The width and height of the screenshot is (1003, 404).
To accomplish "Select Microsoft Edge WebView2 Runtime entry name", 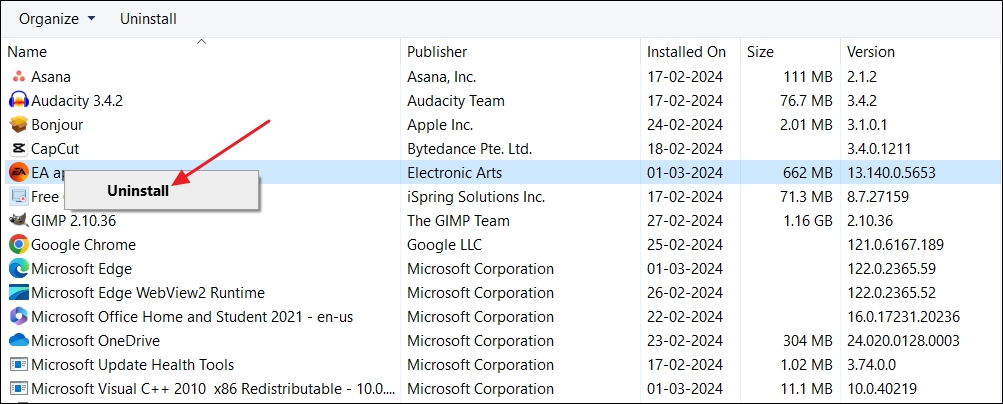I will pos(148,293).
